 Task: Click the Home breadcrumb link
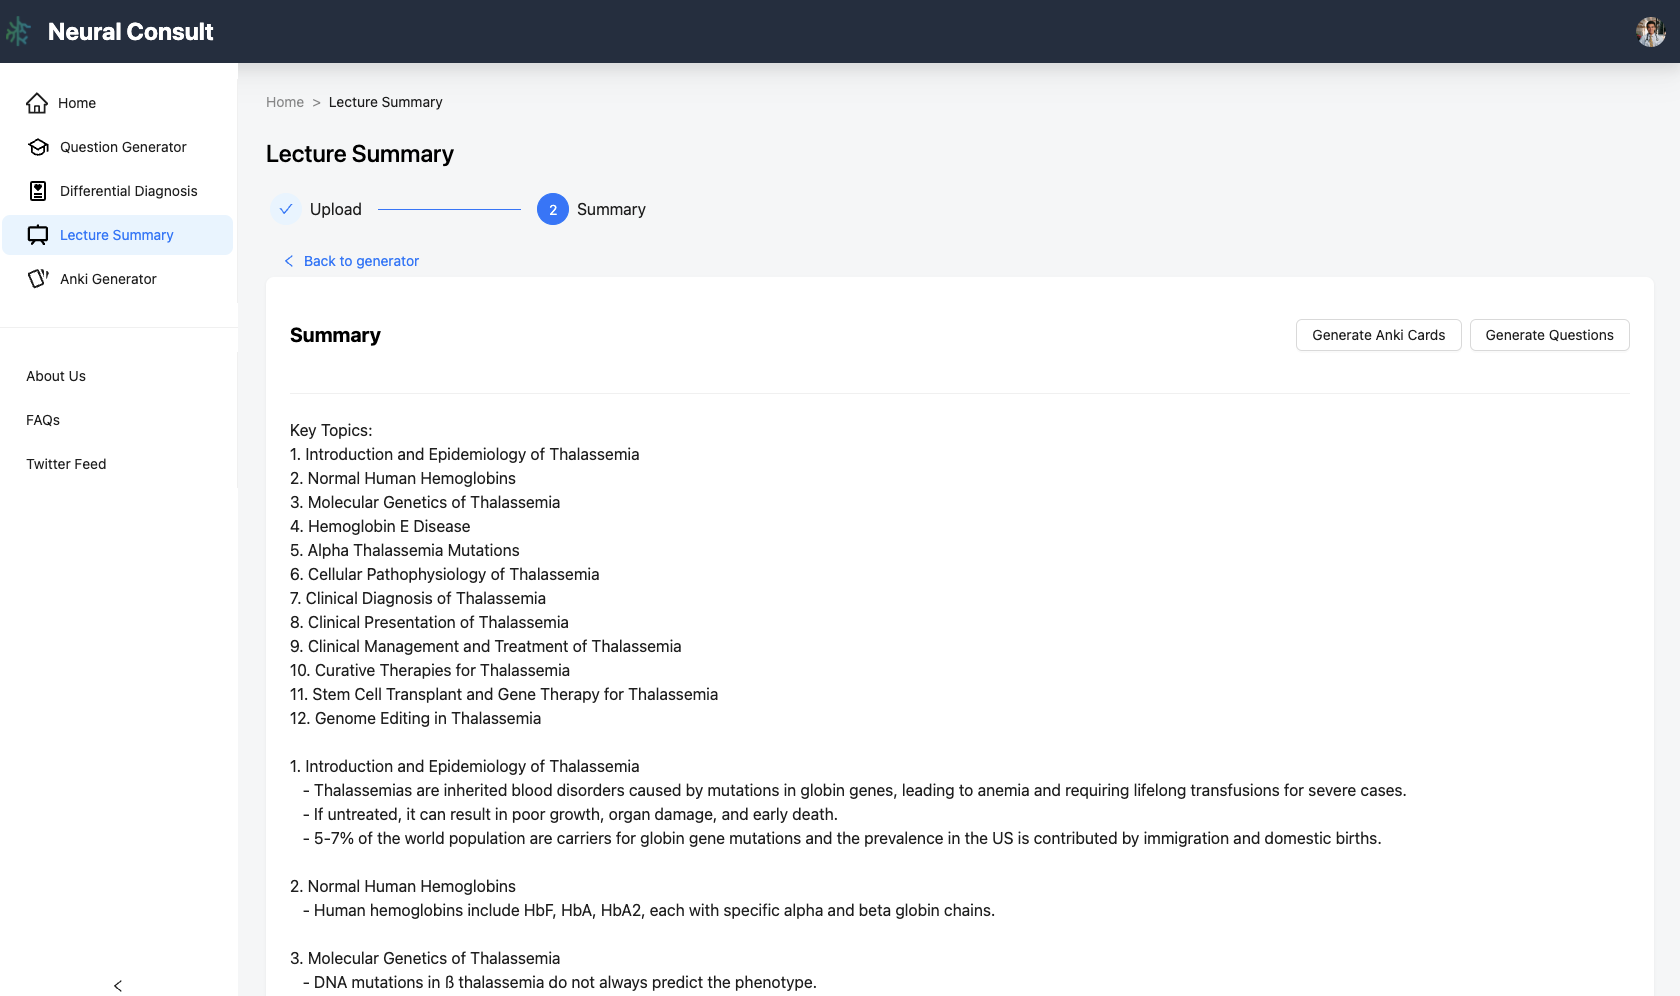click(x=285, y=102)
